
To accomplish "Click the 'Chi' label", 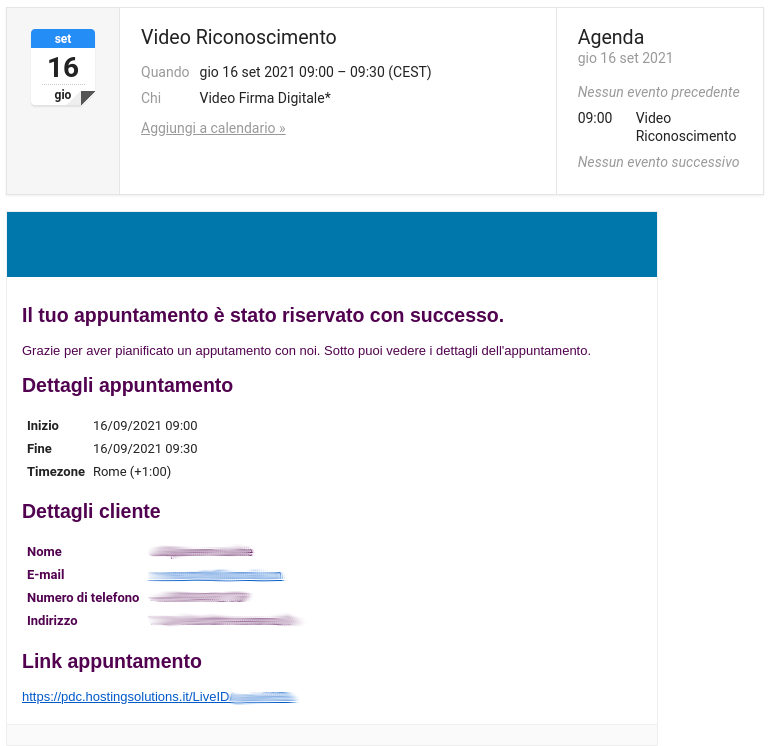I will point(151,98).
